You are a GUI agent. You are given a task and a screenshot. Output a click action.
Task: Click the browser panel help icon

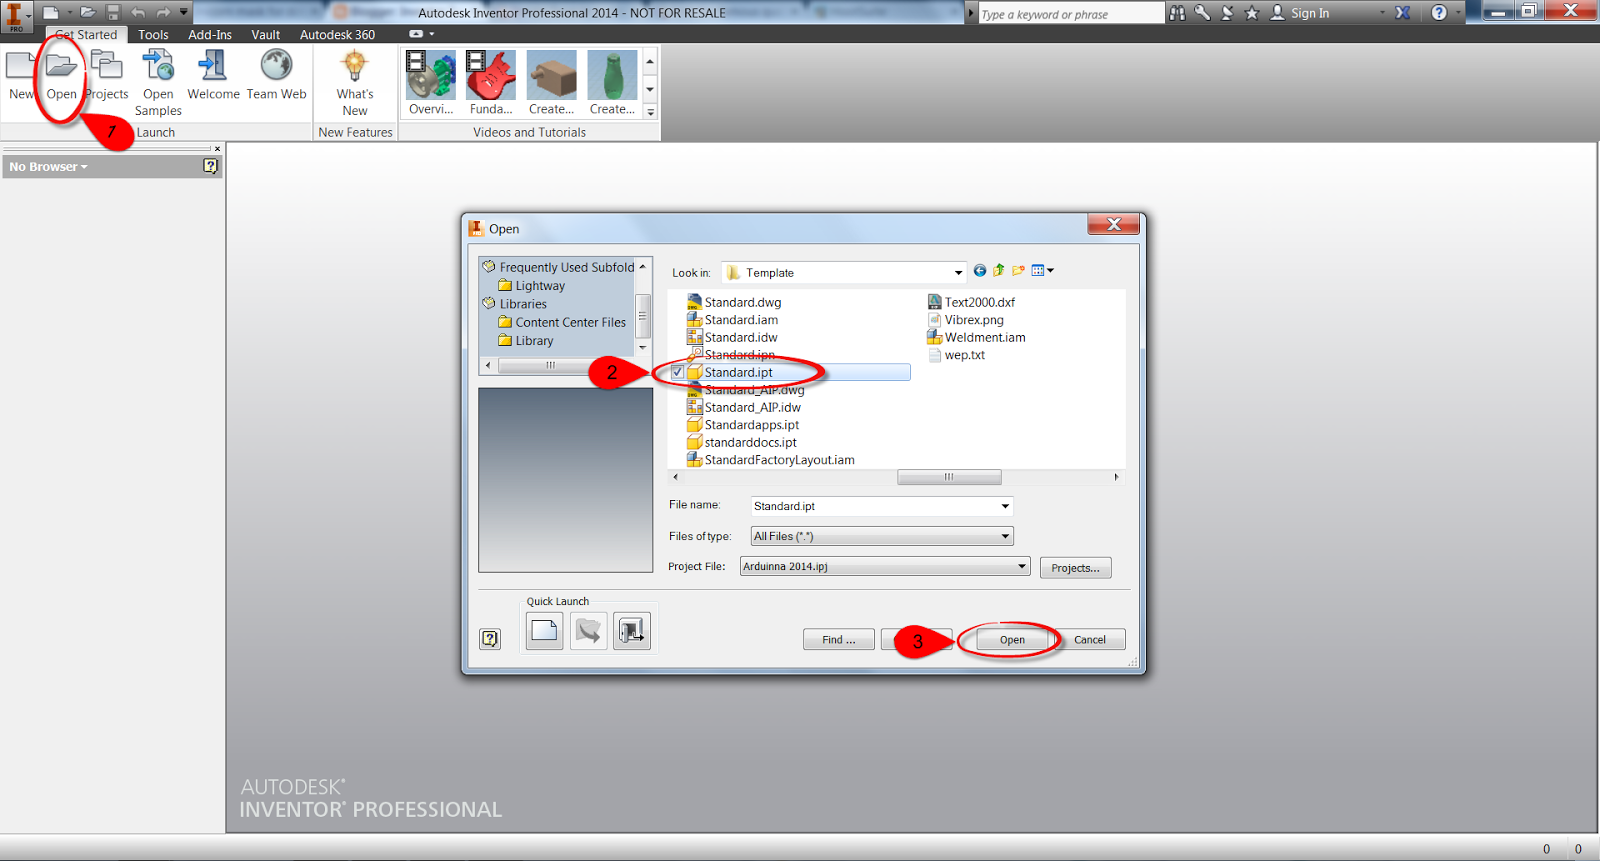(210, 166)
